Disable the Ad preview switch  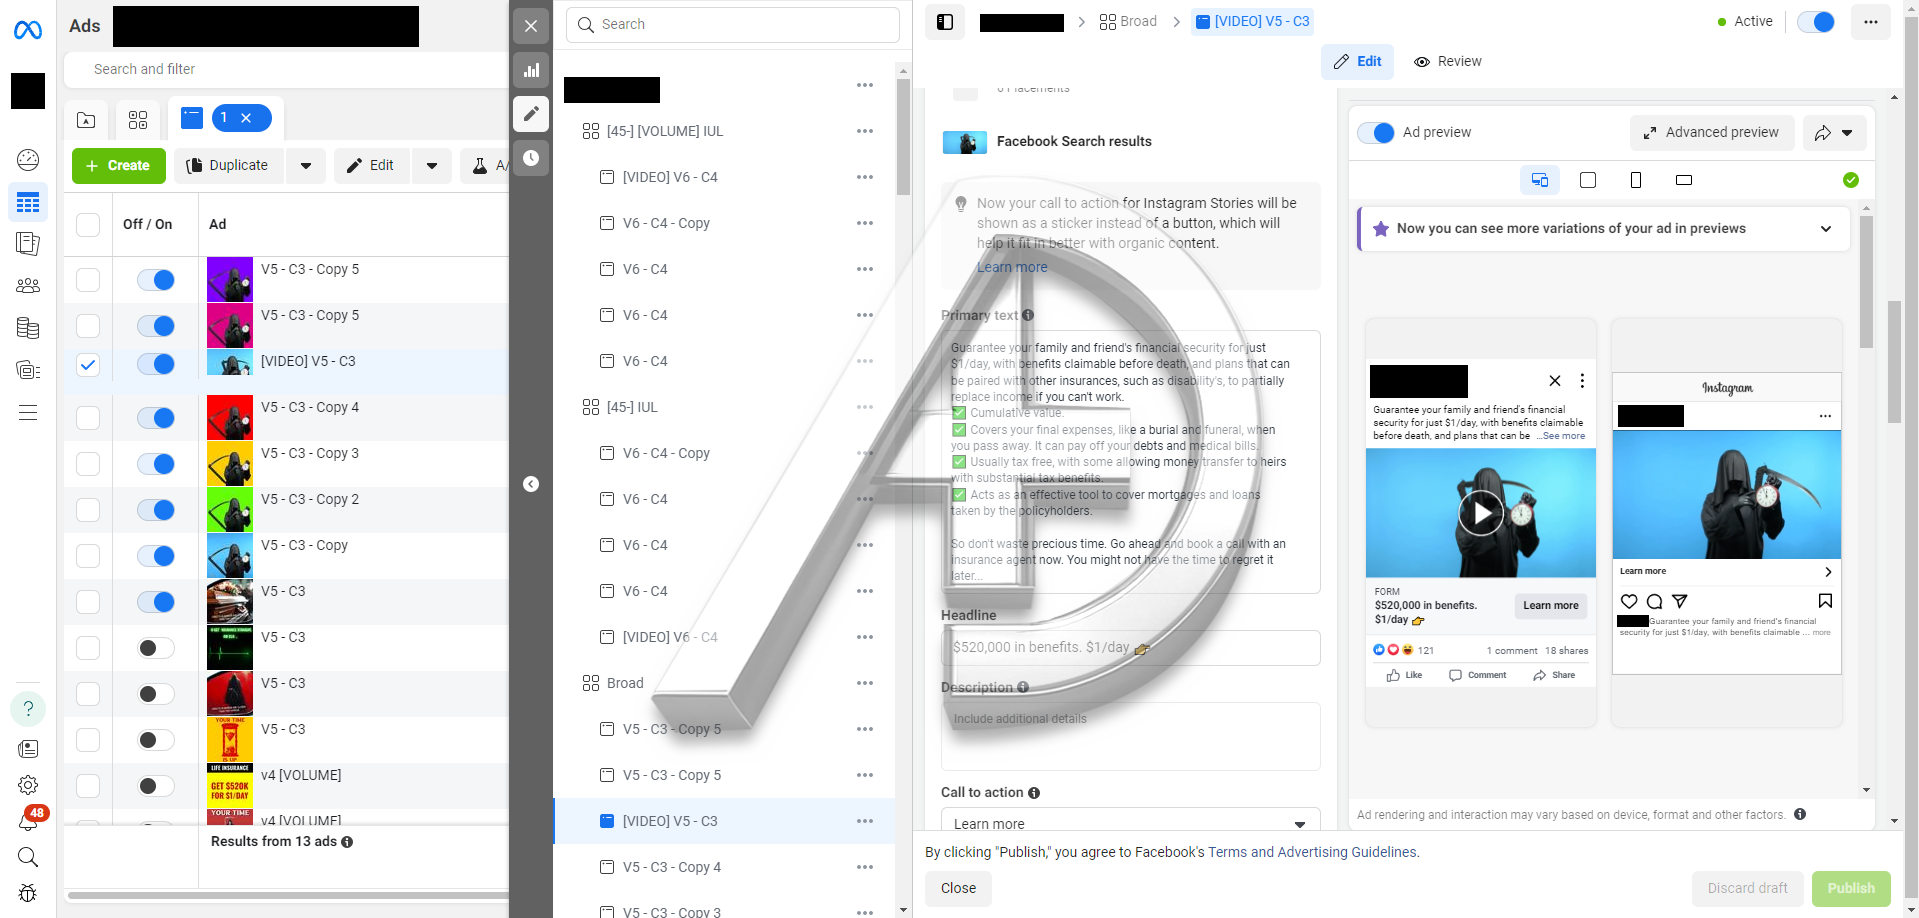(1377, 133)
